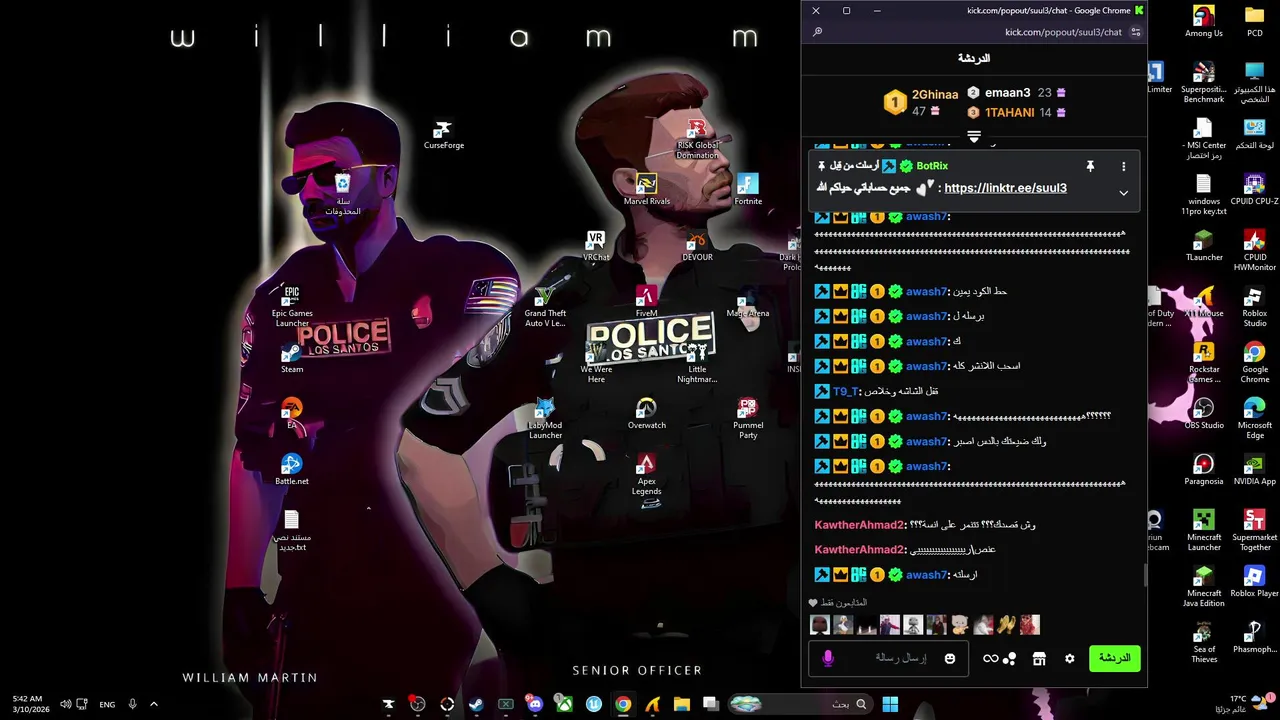Click the infinity symbol icon beside chat input

click(x=990, y=658)
